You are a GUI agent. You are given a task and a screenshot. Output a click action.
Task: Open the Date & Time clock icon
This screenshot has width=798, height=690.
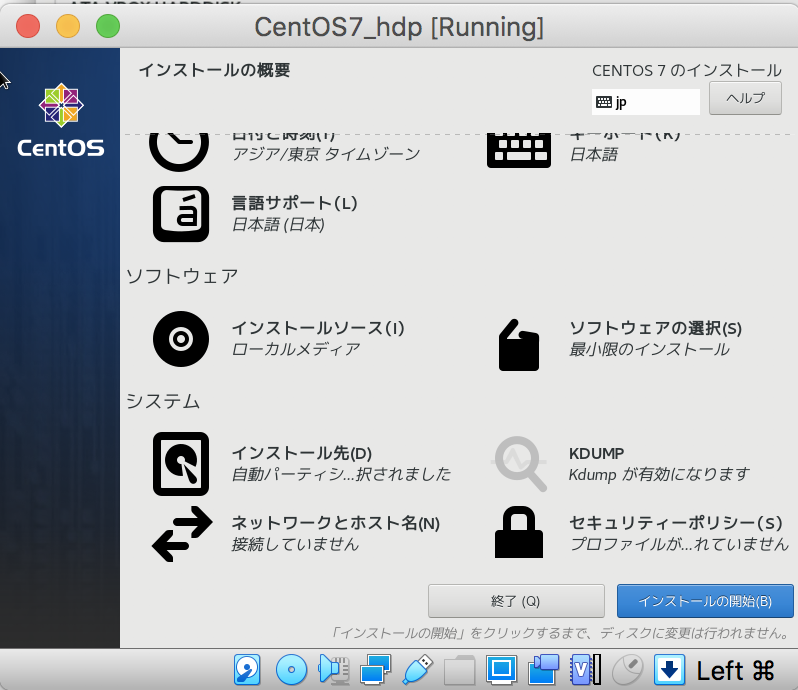(x=179, y=151)
